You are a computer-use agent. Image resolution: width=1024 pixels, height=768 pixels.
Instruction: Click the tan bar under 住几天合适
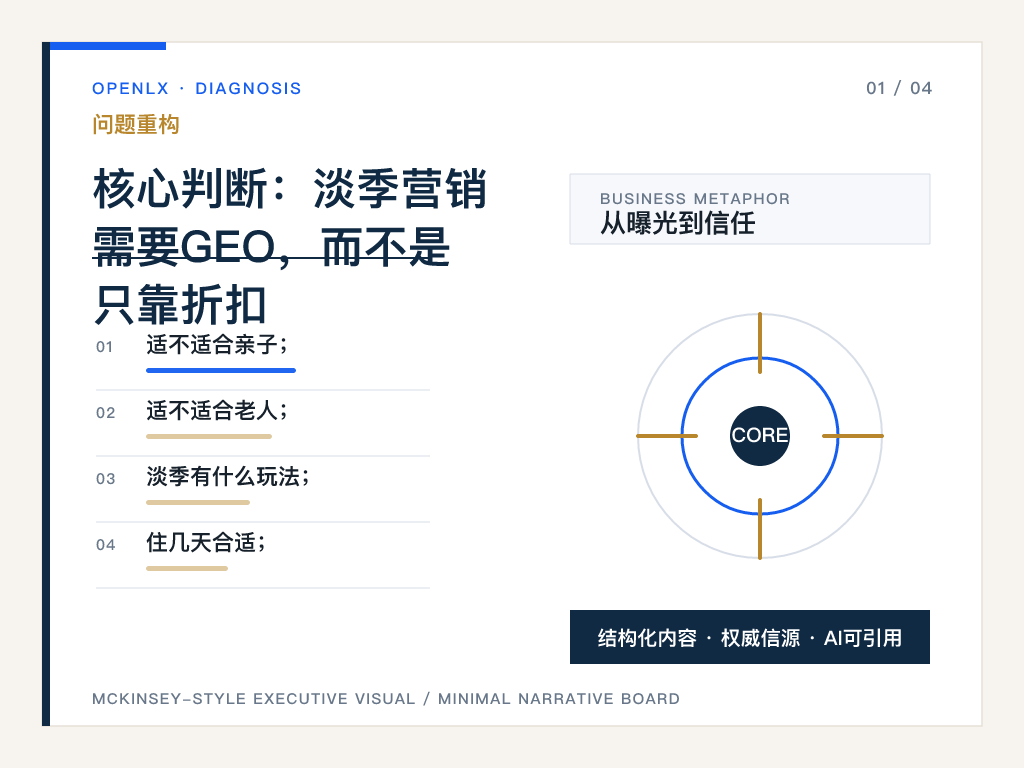coord(187,568)
